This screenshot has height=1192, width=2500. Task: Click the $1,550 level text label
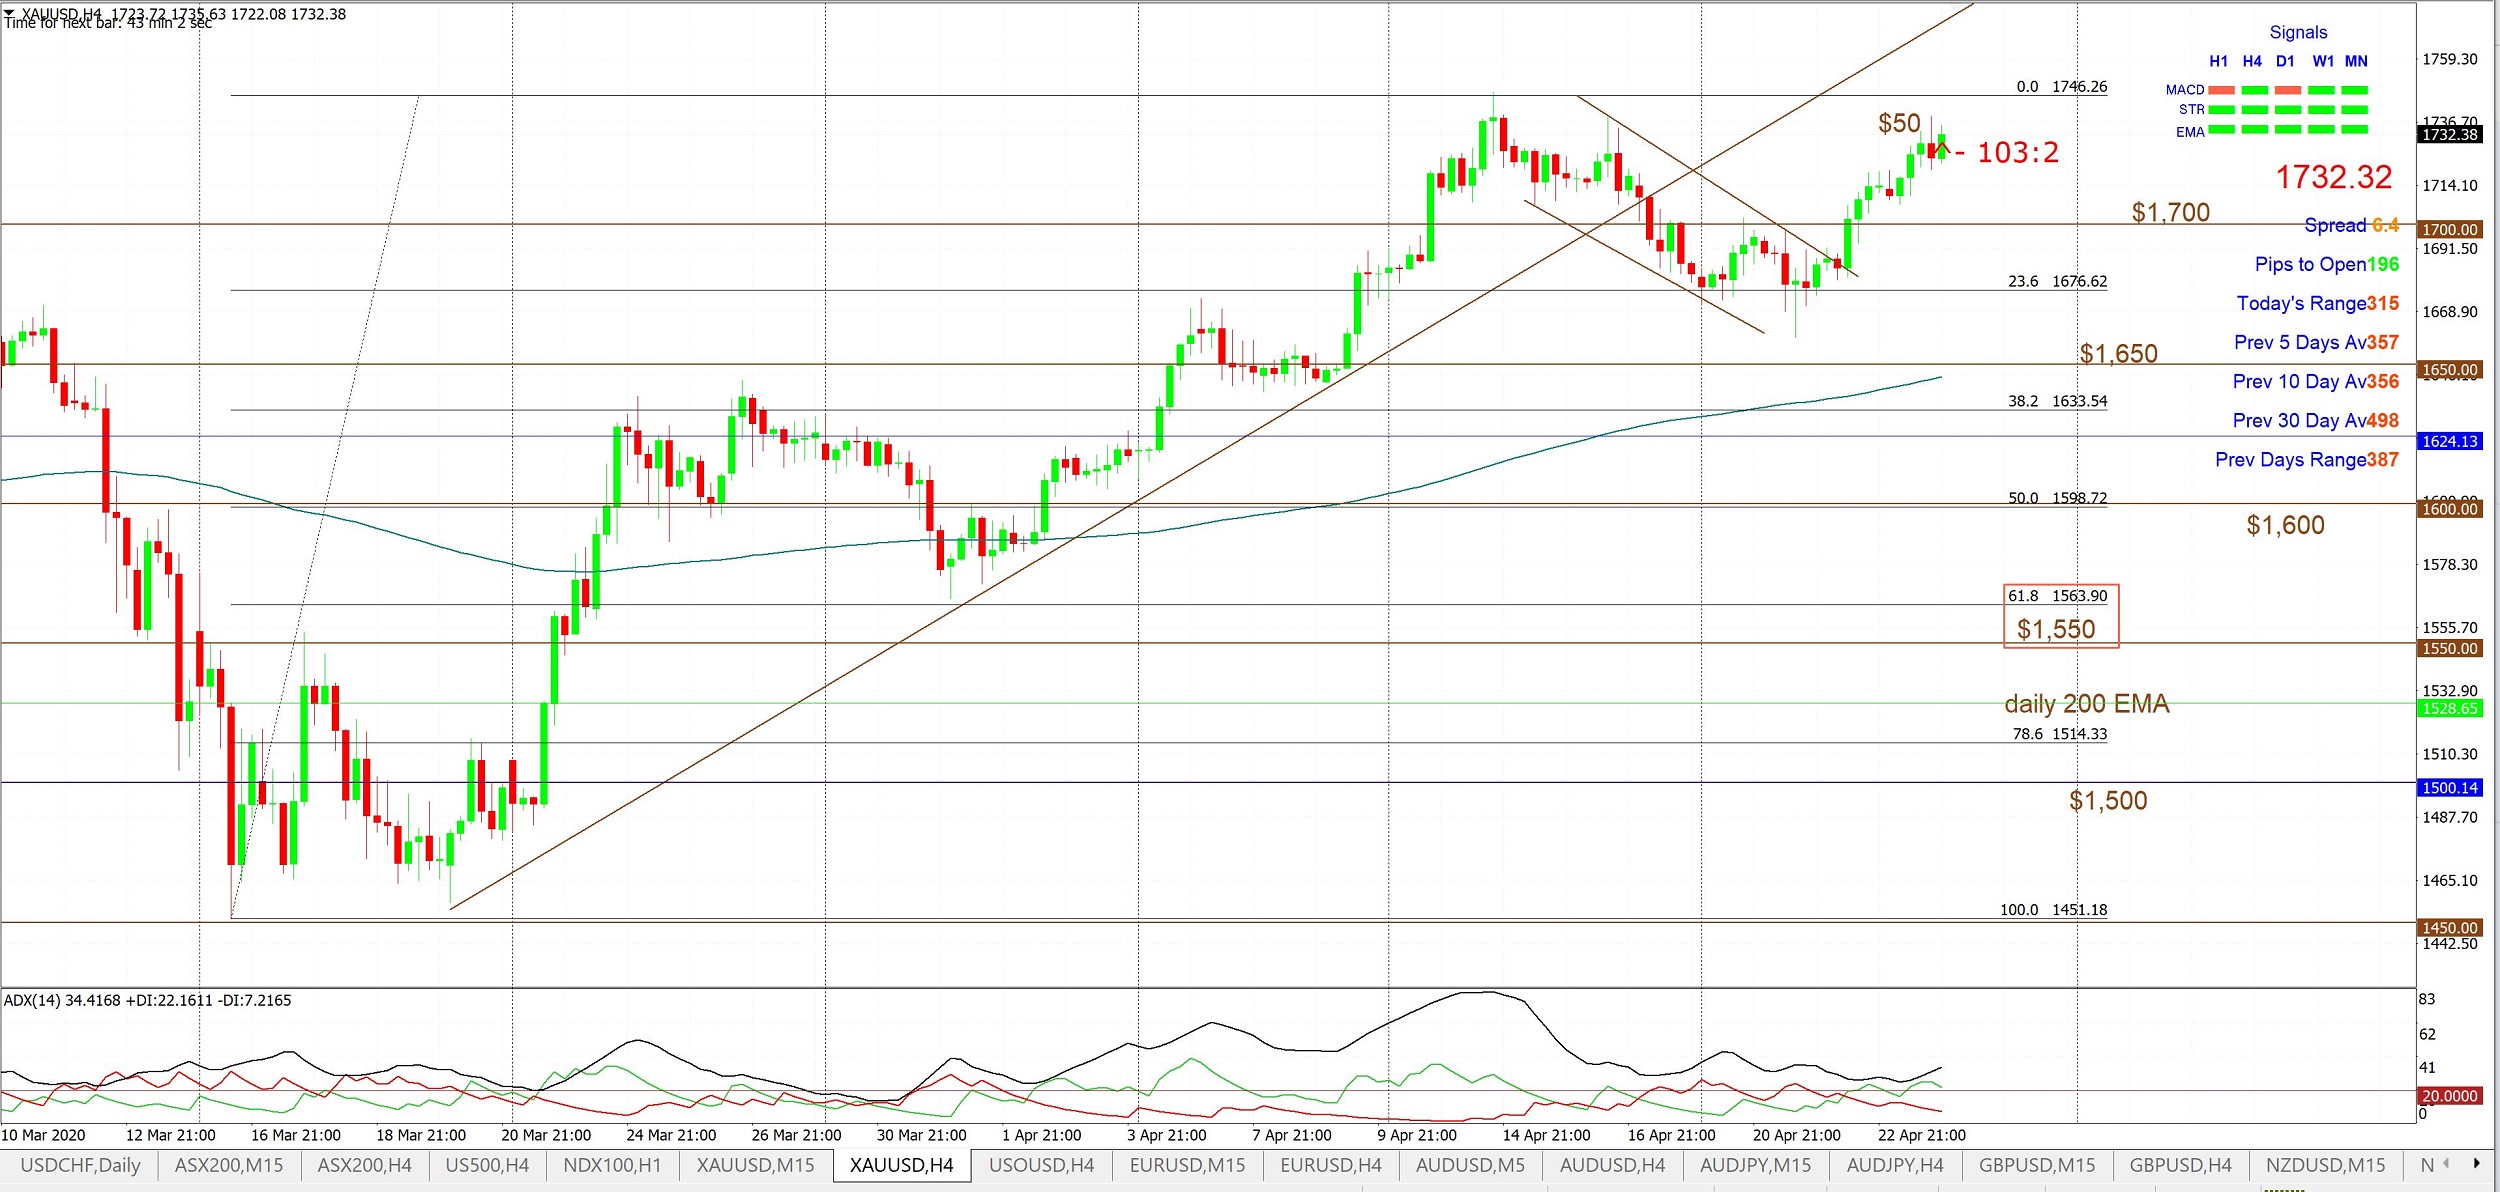2055,629
